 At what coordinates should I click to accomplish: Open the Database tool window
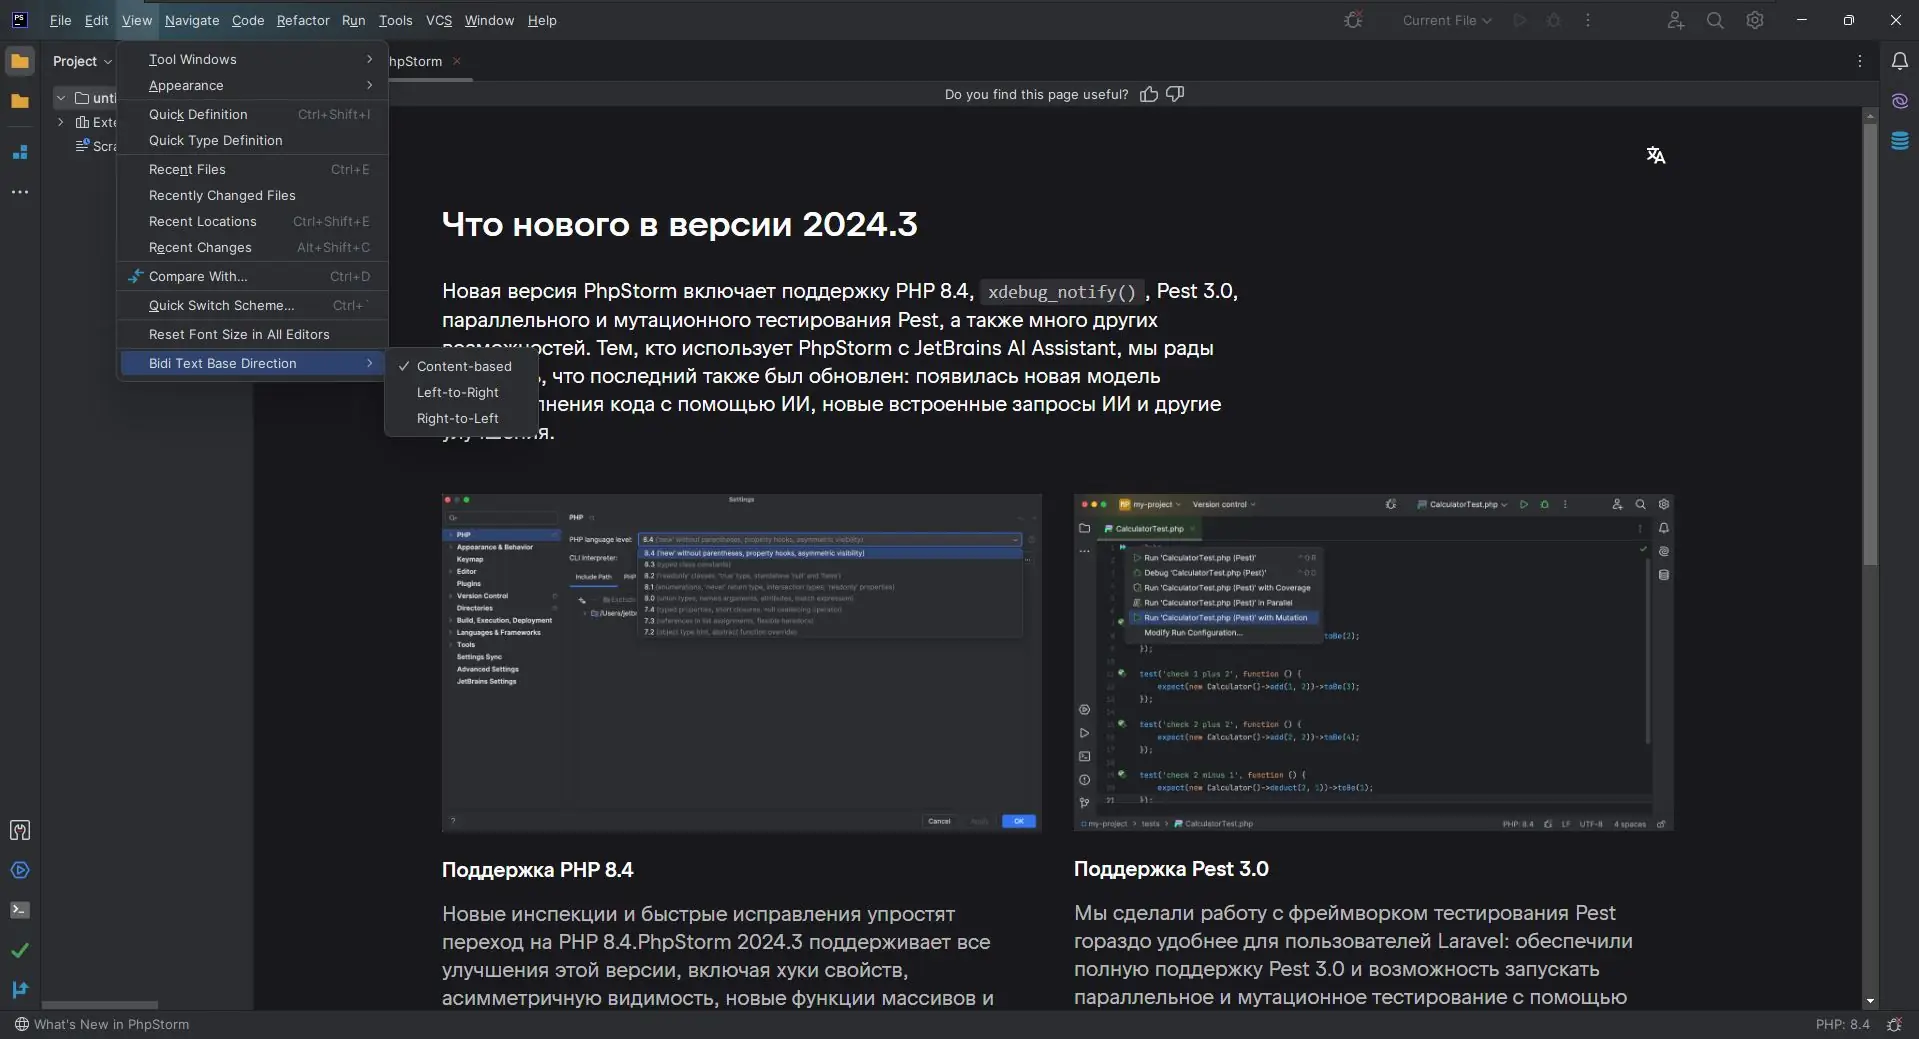[1900, 140]
